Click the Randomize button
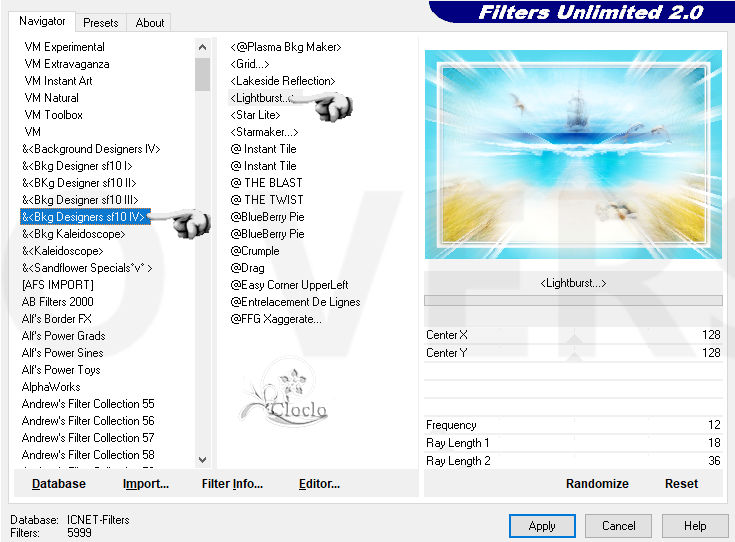735x542 pixels. (597, 483)
